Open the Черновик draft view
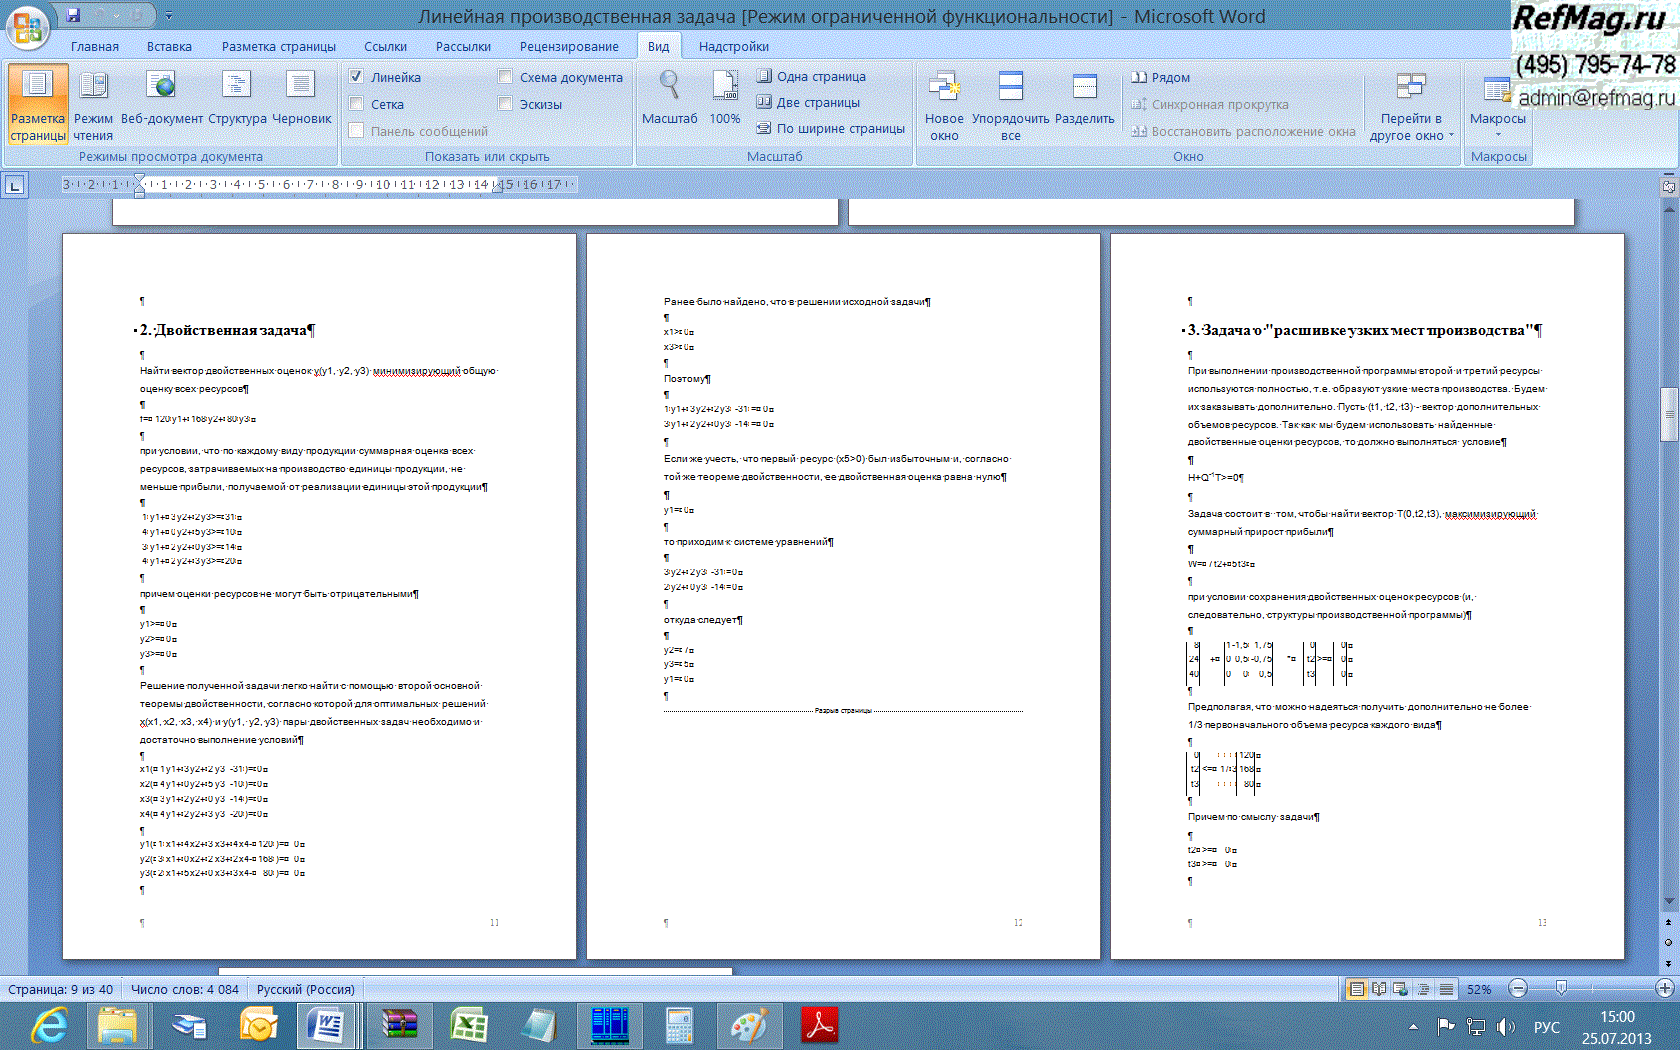Viewport: 1680px width, 1050px height. tap(301, 105)
